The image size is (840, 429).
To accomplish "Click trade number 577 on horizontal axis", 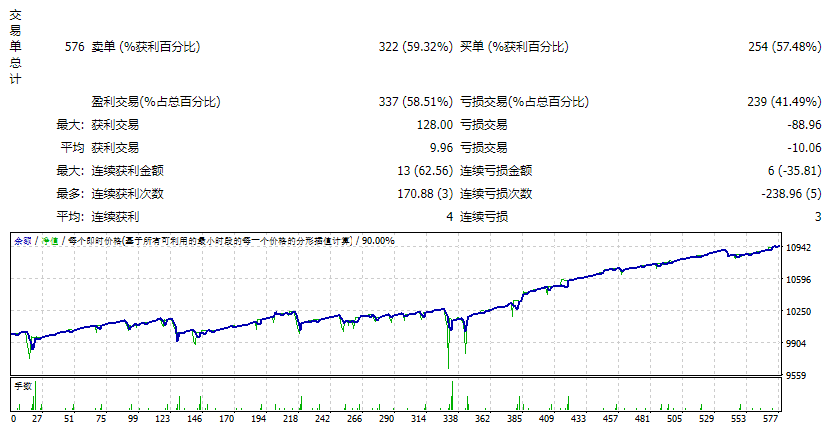I will coord(770,419).
